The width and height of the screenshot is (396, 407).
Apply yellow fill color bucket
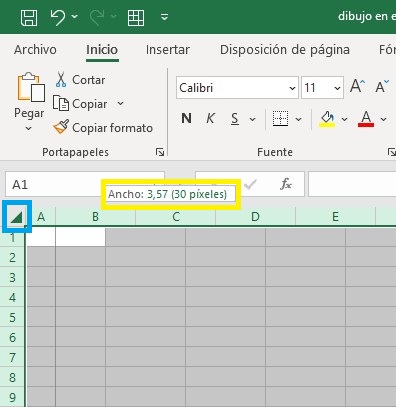[327, 119]
